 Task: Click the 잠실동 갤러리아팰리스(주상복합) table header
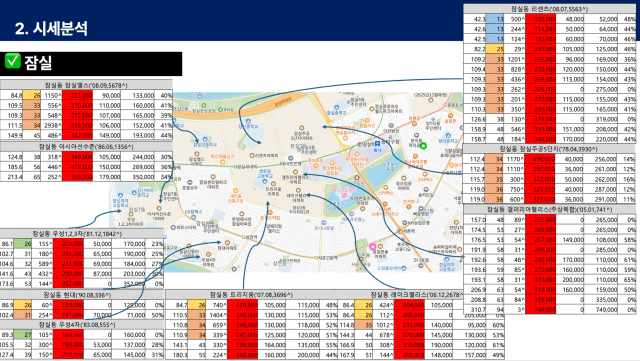click(549, 209)
